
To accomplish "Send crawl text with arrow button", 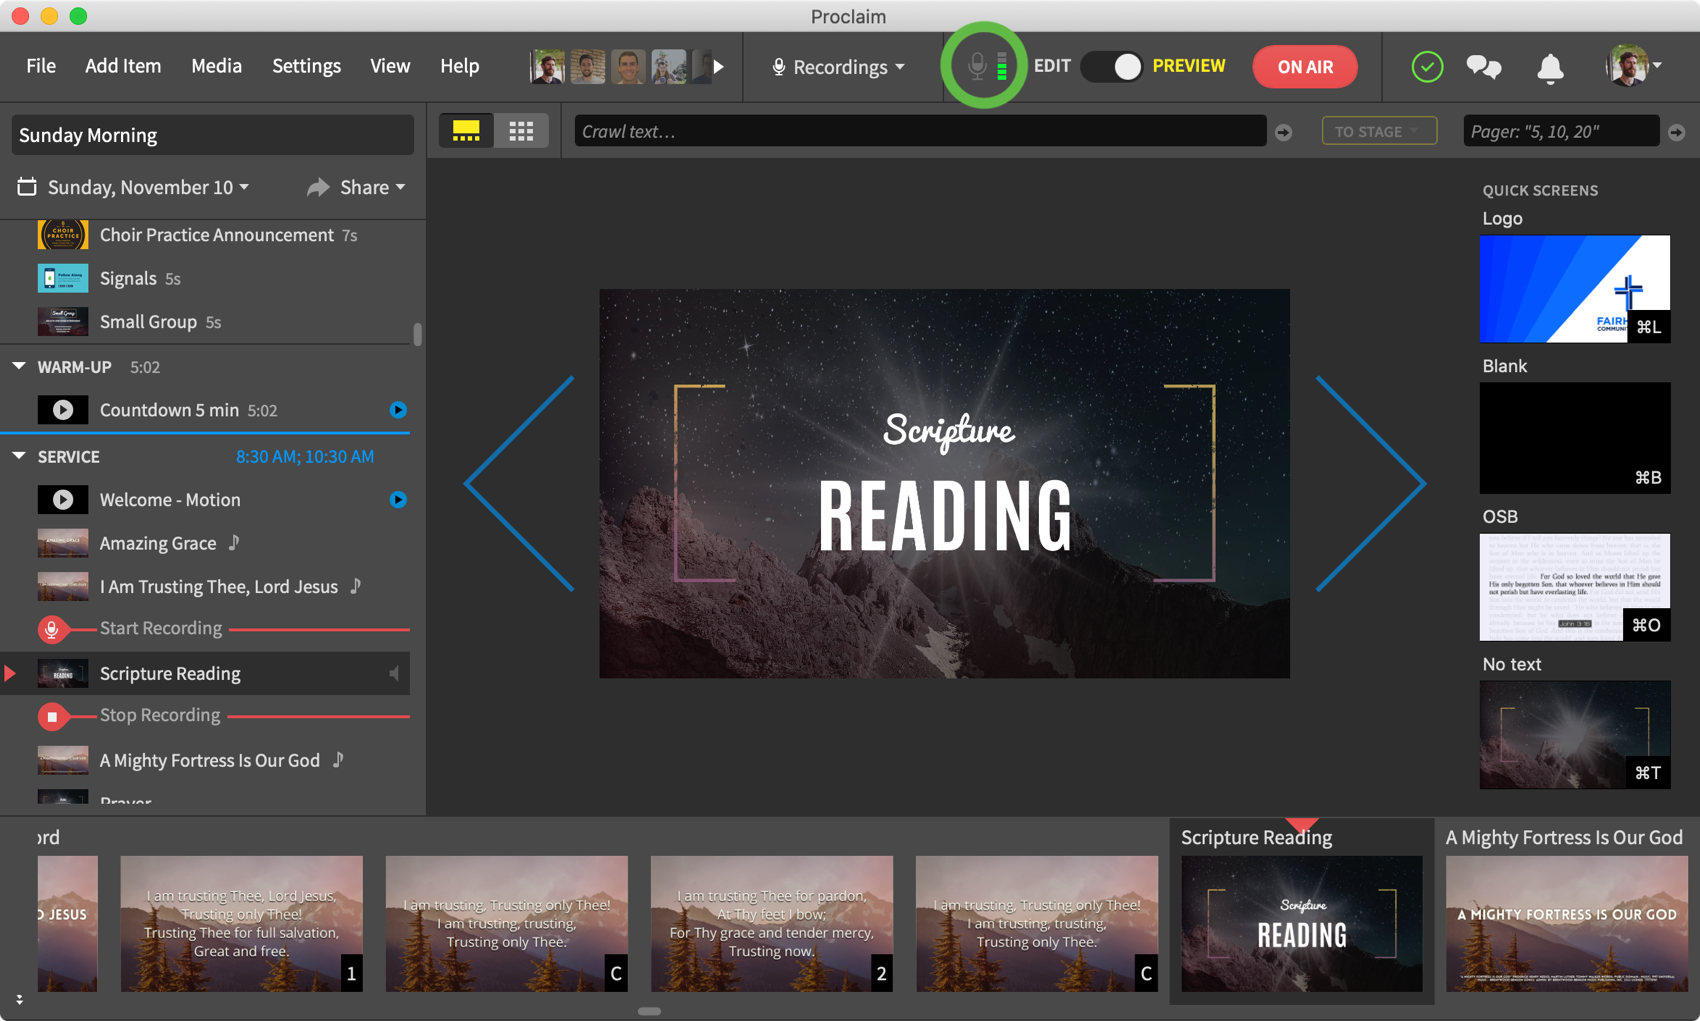I will point(1284,132).
